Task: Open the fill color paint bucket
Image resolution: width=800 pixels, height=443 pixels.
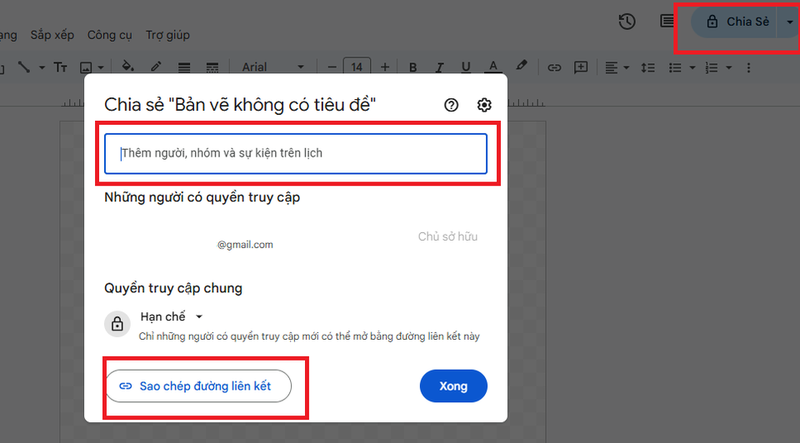Action: 128,67
